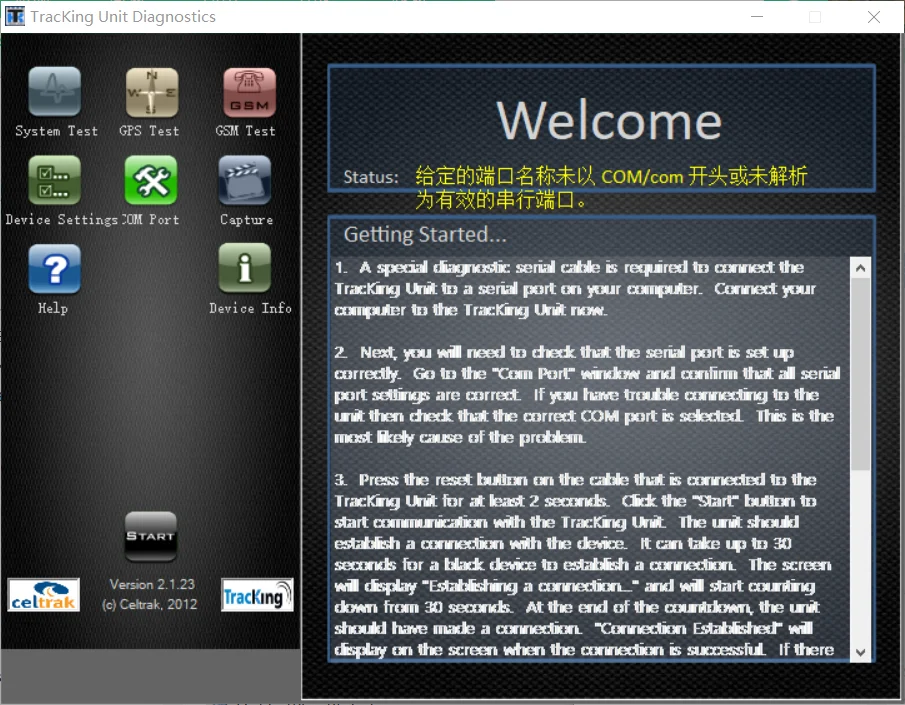
Task: Click the '(c) Celtrak, 2012' text
Action: 149,605
